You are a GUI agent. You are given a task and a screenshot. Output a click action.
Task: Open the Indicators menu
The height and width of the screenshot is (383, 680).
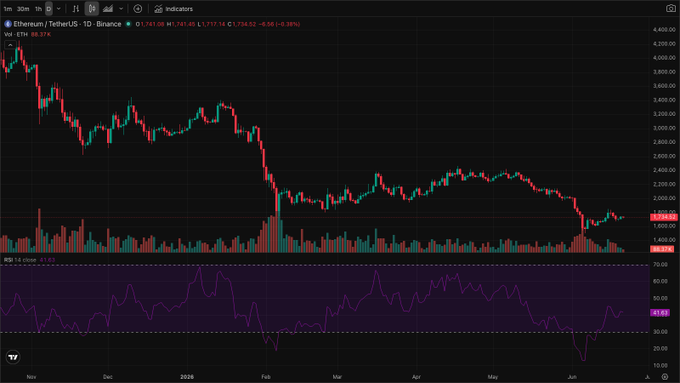[x=173, y=9]
